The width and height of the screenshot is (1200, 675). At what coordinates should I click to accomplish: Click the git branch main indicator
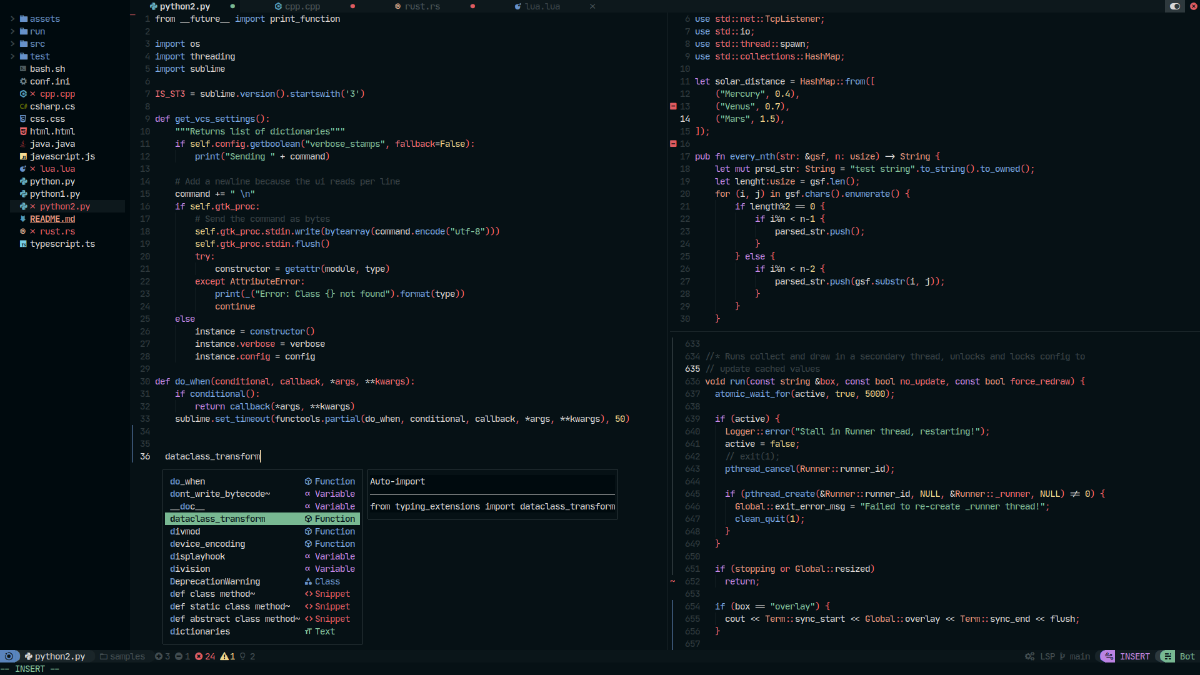(1074, 656)
